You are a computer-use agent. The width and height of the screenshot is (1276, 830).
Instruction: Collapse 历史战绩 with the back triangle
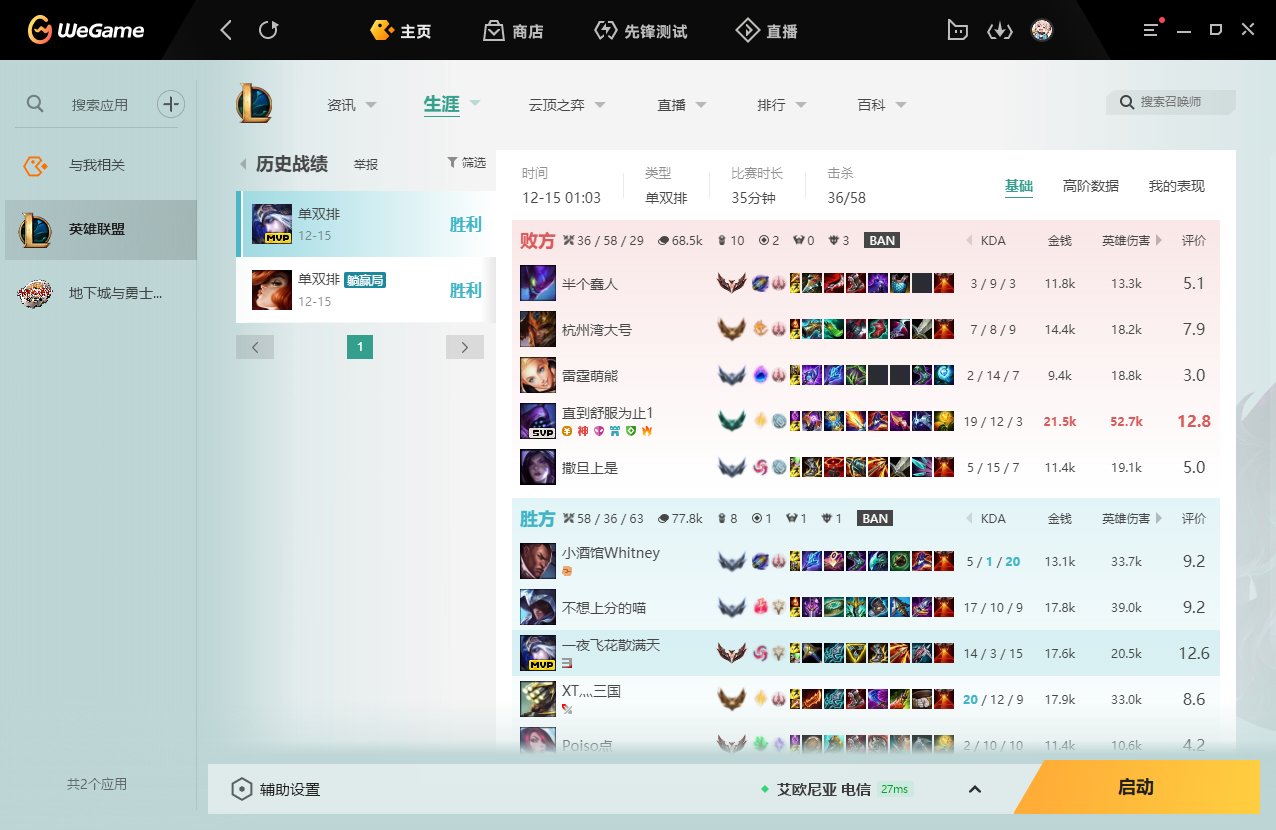coord(243,164)
